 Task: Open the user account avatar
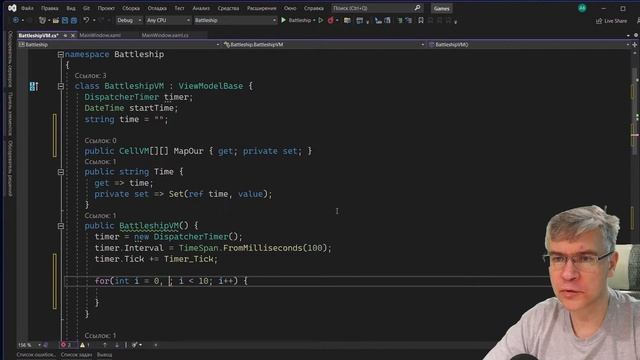582,8
